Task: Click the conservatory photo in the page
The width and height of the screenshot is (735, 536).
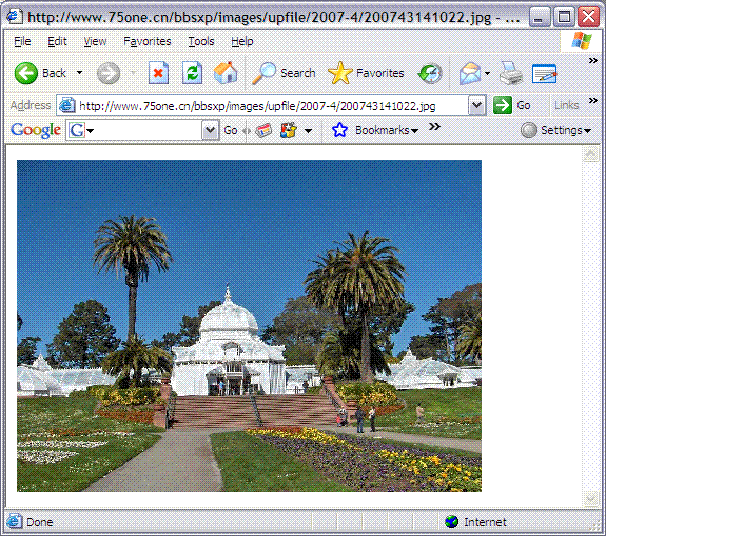Action: click(x=249, y=325)
